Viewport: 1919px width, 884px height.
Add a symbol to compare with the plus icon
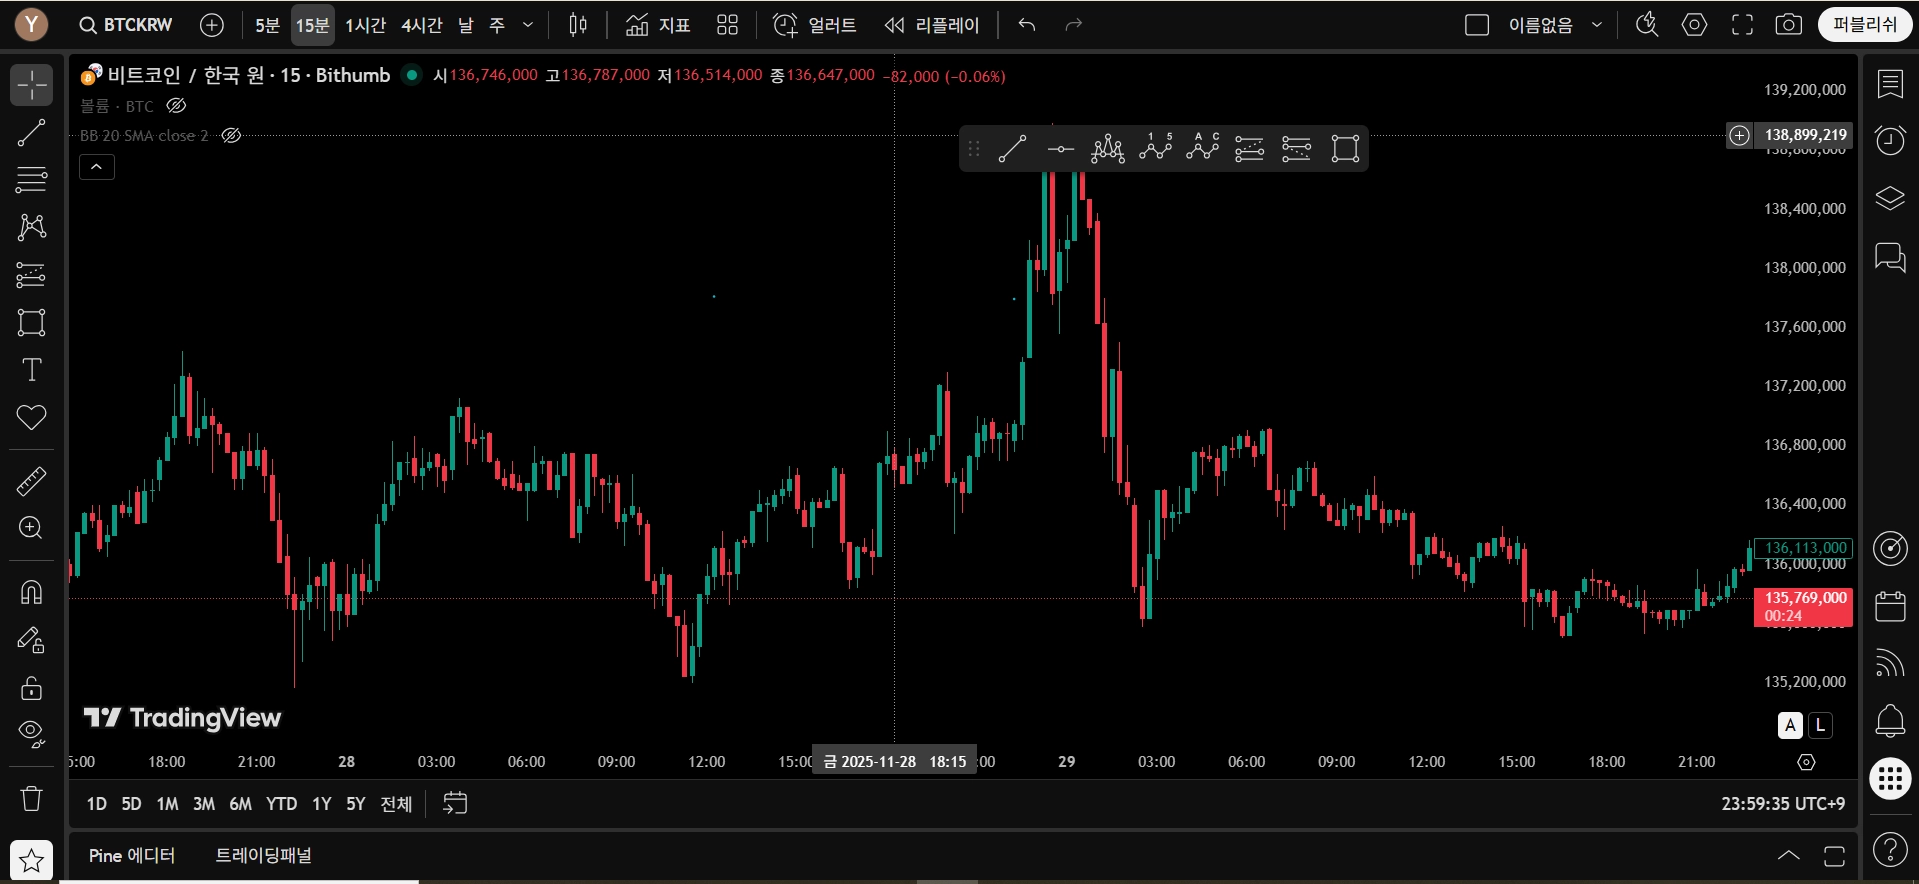212,25
